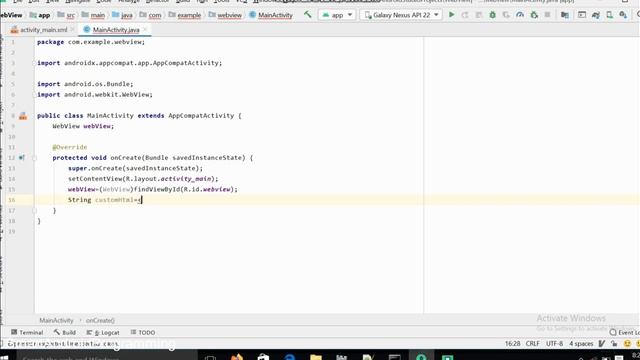Click the MainActivity crumb in the bottom editor bar
This screenshot has height=360, width=640.
(x=56, y=320)
